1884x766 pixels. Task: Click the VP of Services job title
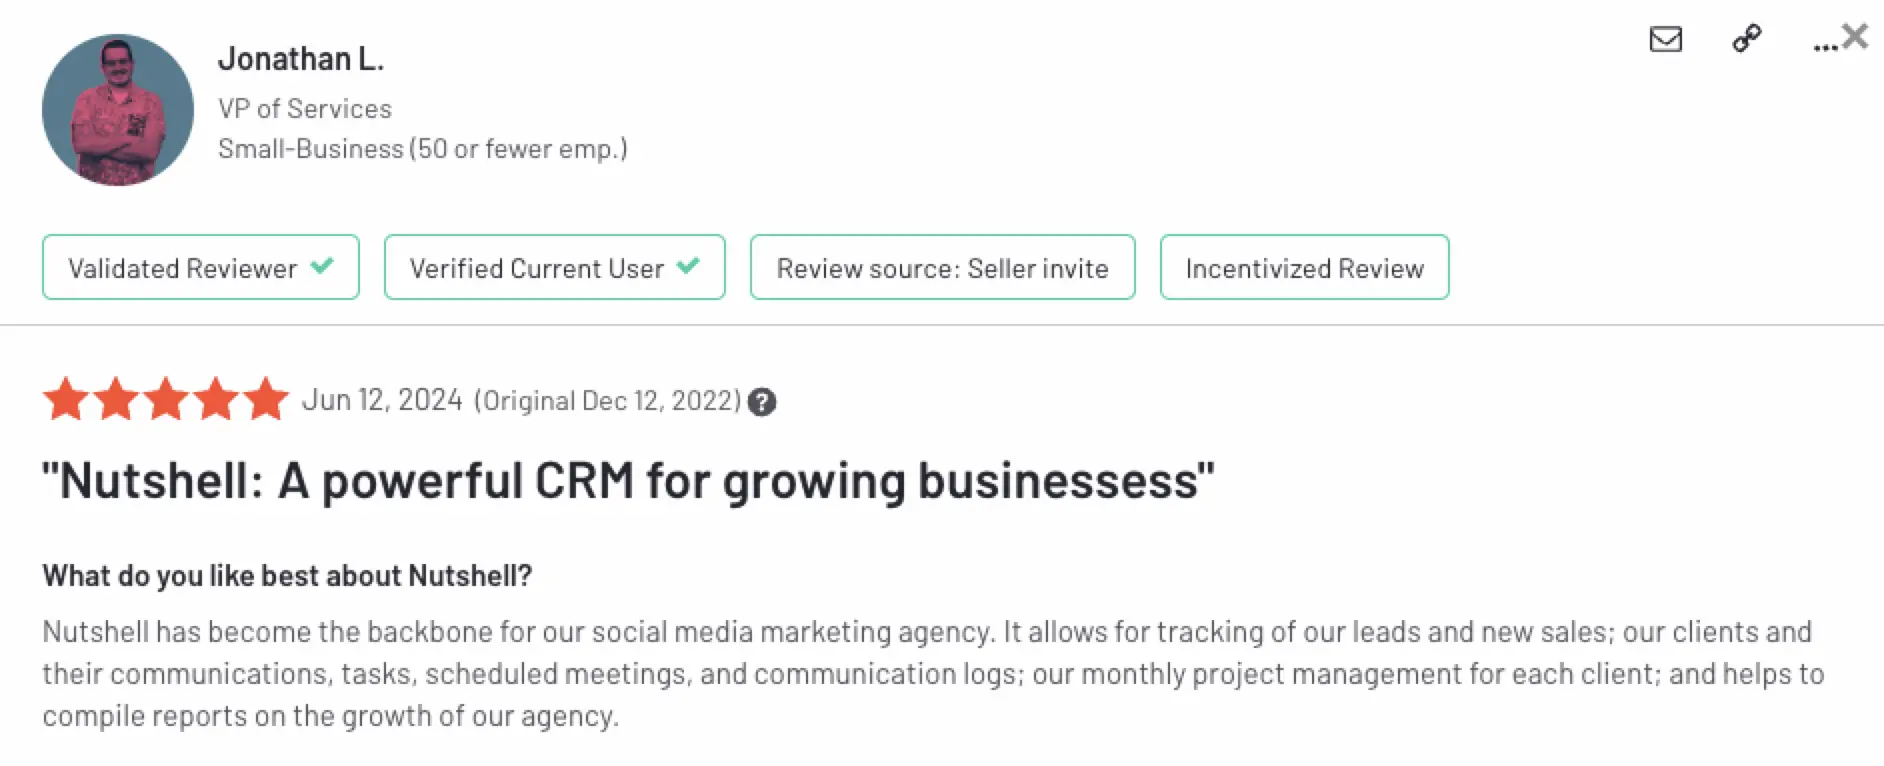click(x=305, y=108)
